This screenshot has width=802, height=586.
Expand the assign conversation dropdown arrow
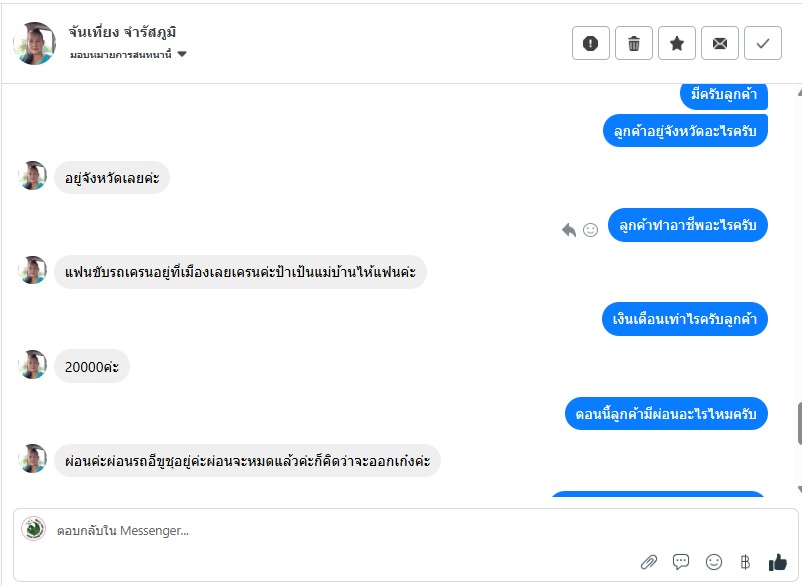click(182, 54)
